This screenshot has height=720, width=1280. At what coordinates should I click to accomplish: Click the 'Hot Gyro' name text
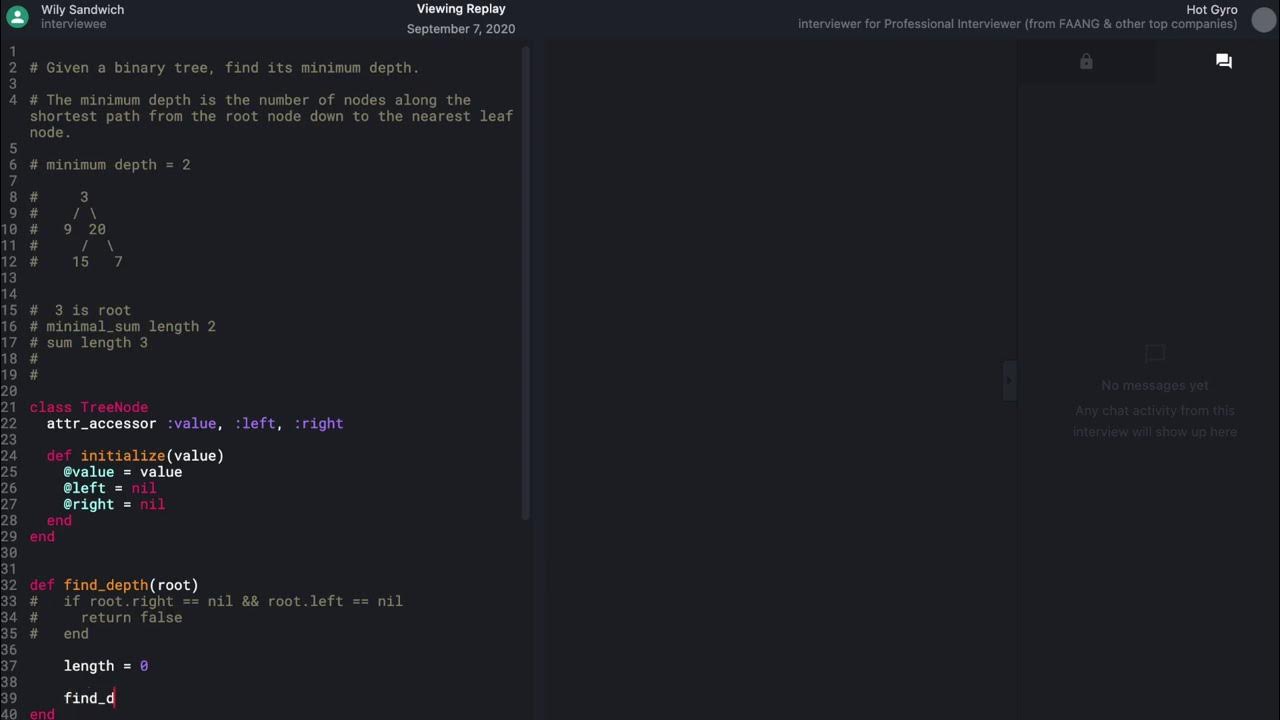click(1212, 10)
